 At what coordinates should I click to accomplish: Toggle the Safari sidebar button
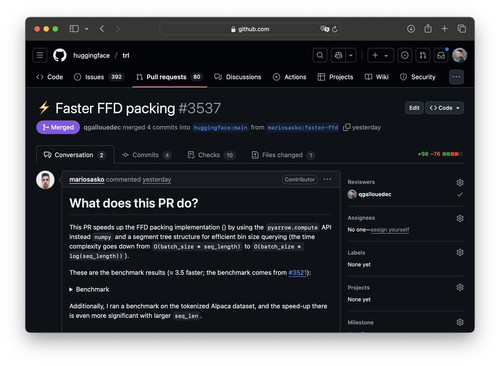(74, 29)
